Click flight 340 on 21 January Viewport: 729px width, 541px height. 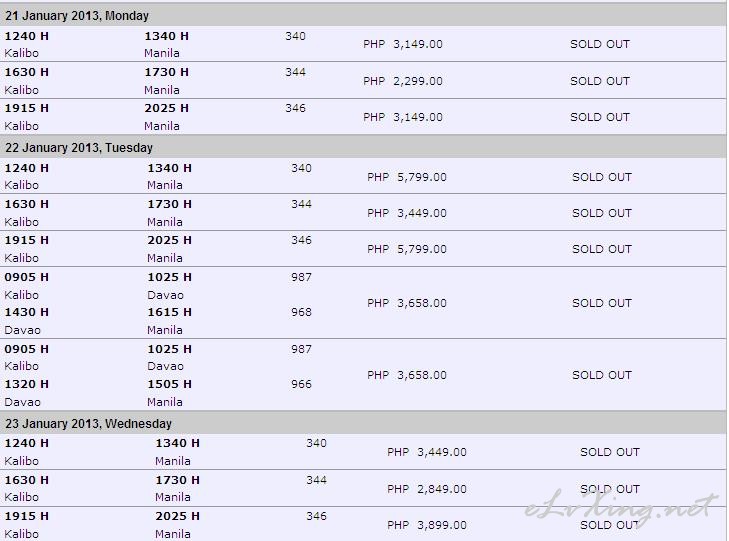pos(295,36)
